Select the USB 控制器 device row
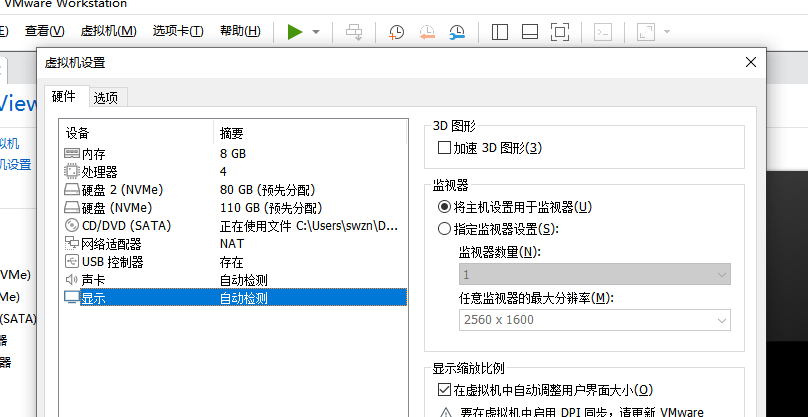Image resolution: width=808 pixels, height=417 pixels. point(234,262)
